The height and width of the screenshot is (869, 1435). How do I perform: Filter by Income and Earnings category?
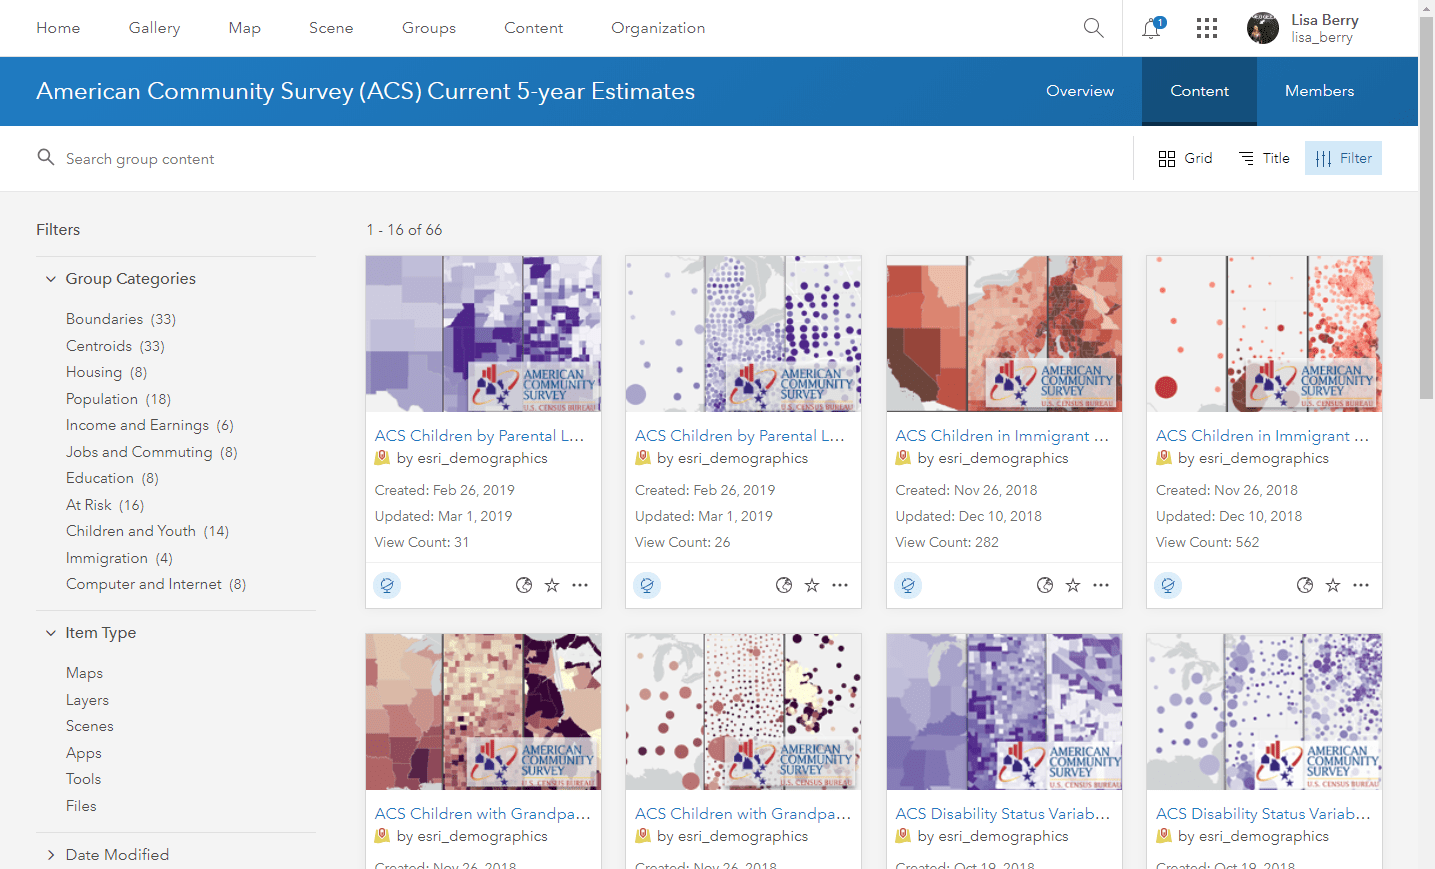150,425
